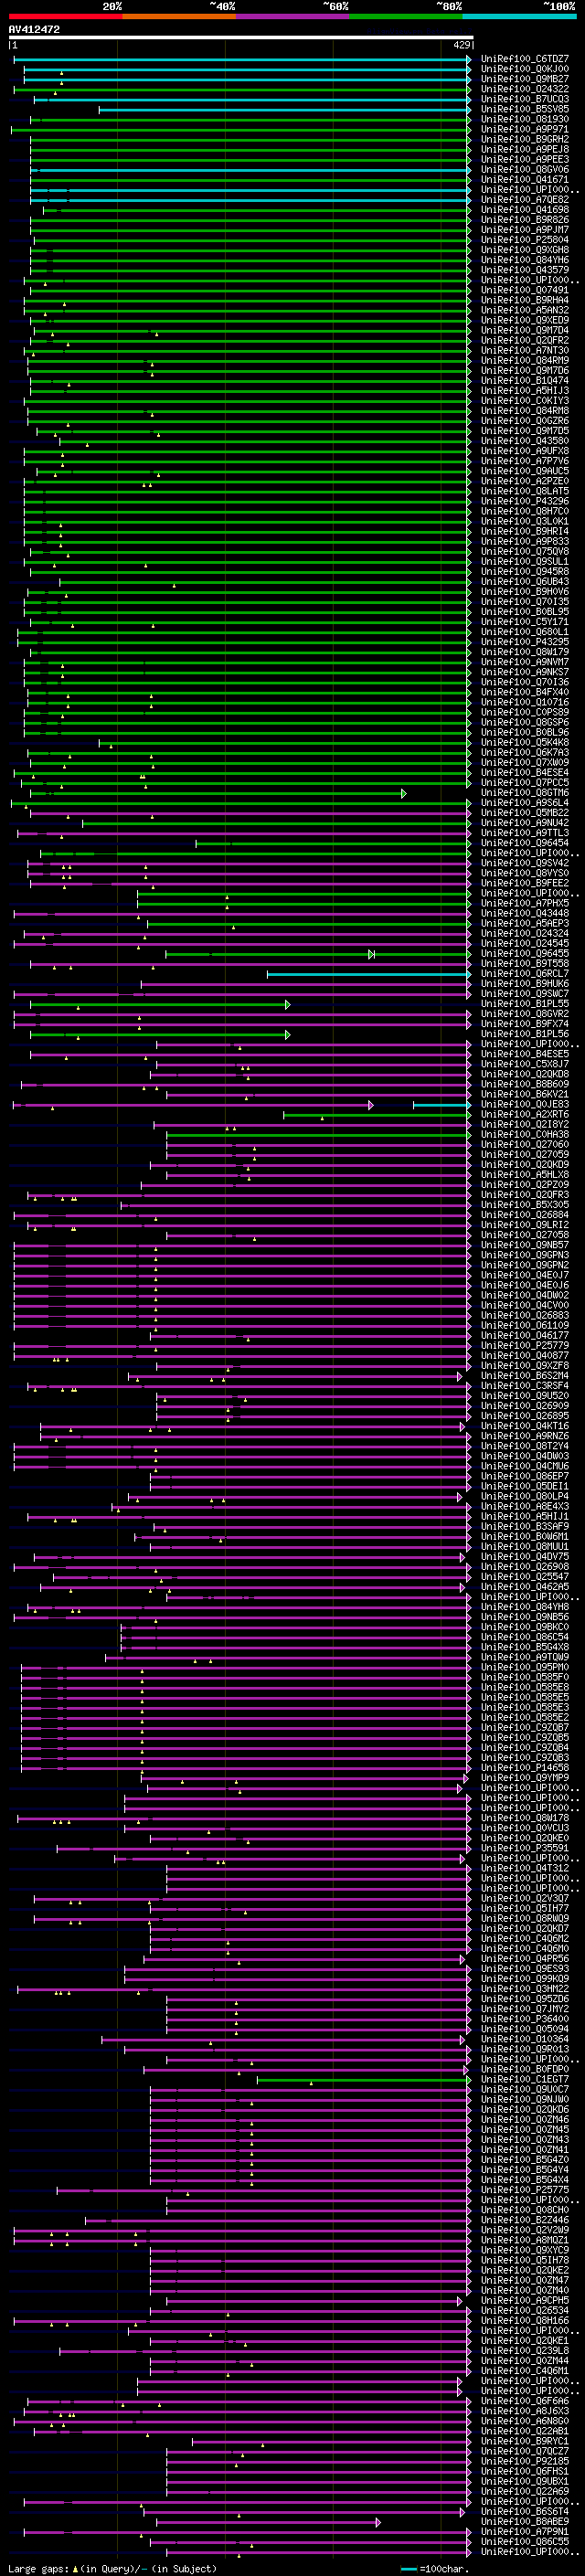This screenshot has height=2576, width=585.
Task: Click the UniRef100_B5X305 hit label
Action: coord(525,1205)
